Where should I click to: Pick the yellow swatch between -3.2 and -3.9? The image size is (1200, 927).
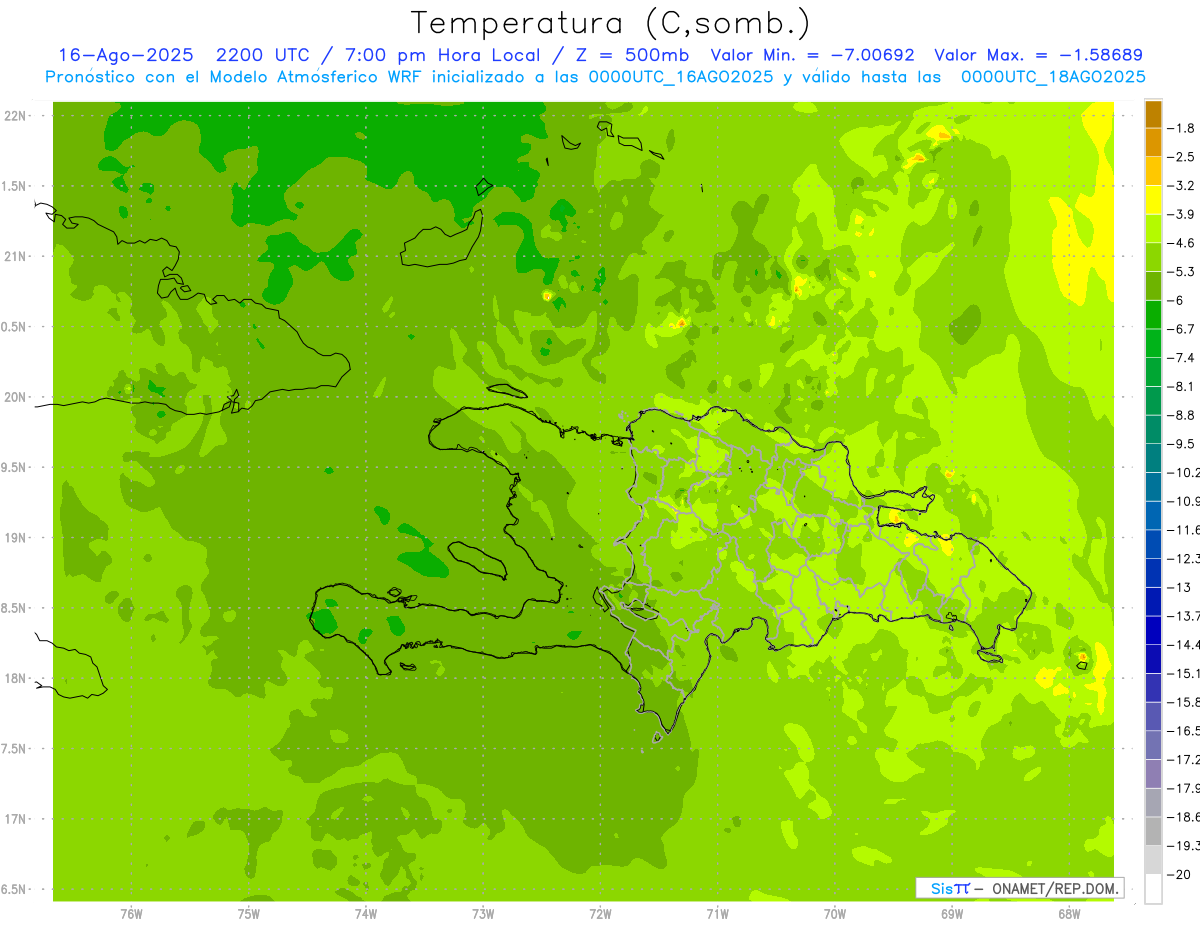[1153, 200]
